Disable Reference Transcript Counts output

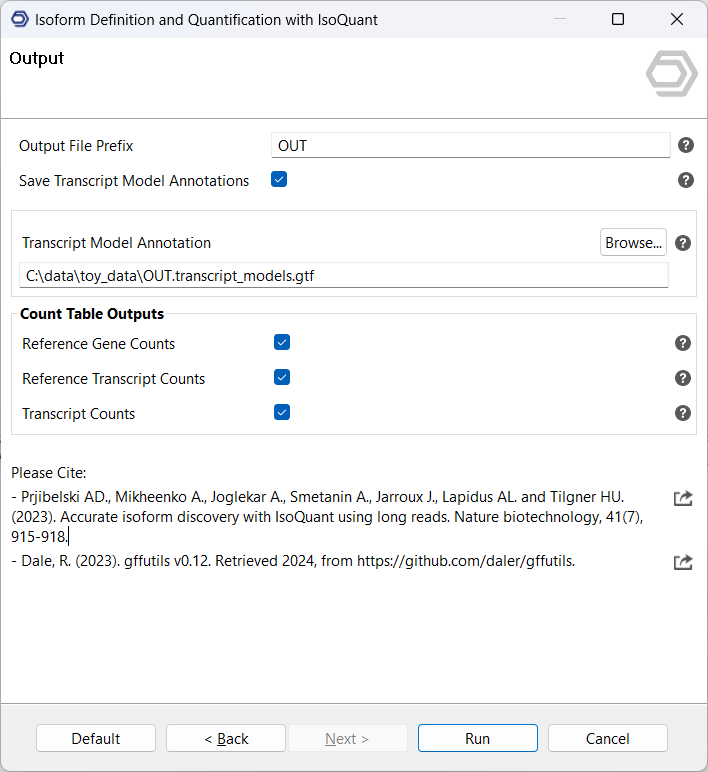[x=282, y=378]
